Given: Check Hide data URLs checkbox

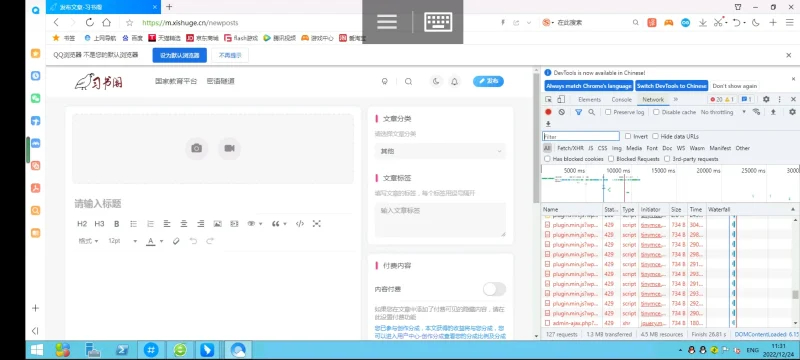Looking at the screenshot, I should tap(656, 137).
